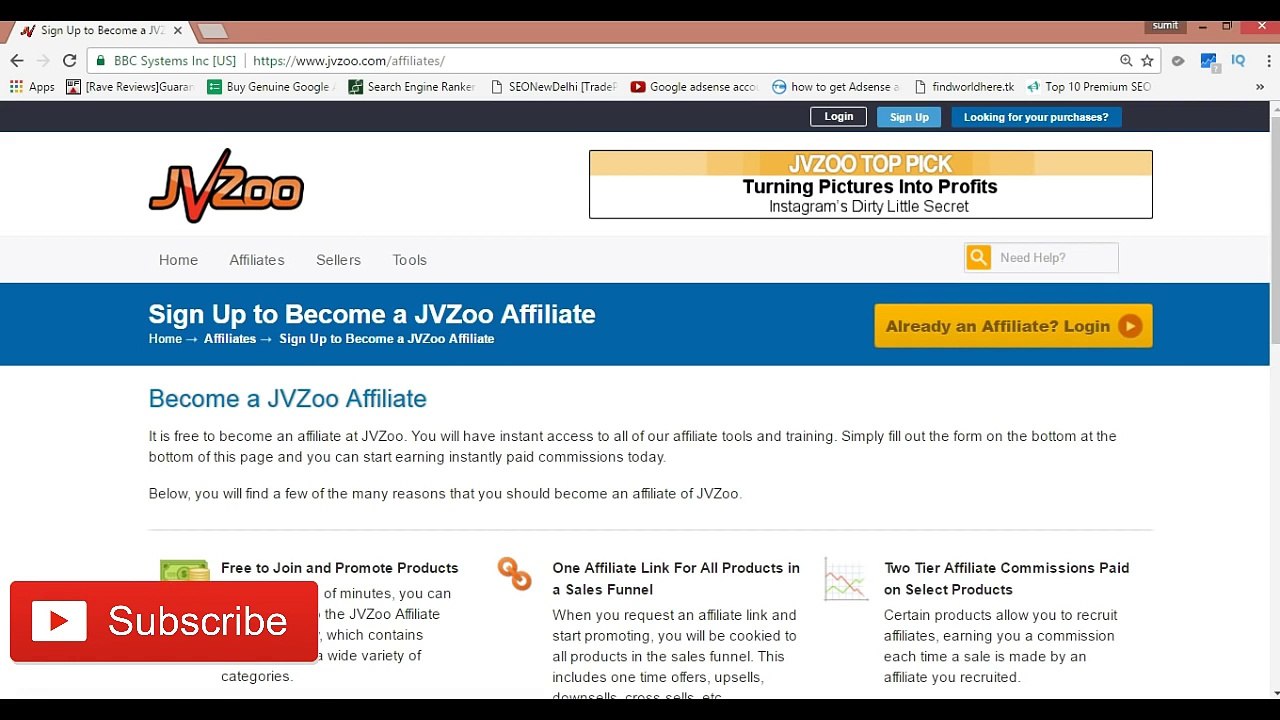Select the Sign Up to Become a JVZoo tab
The width and height of the screenshot is (1280, 720).
100,31
